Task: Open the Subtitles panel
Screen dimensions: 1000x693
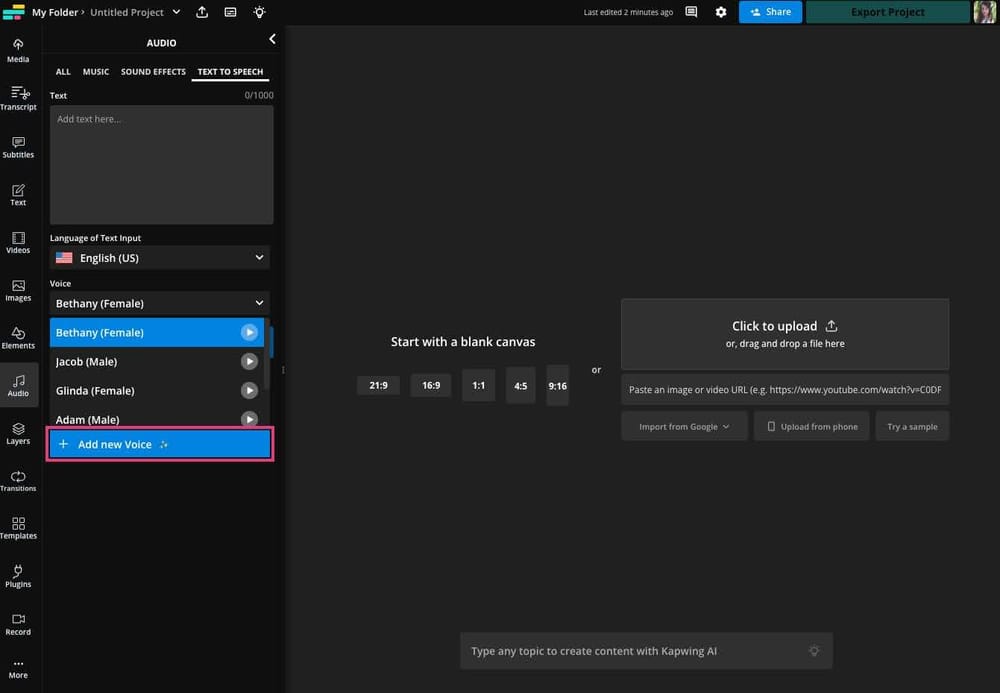Action: click(x=18, y=147)
